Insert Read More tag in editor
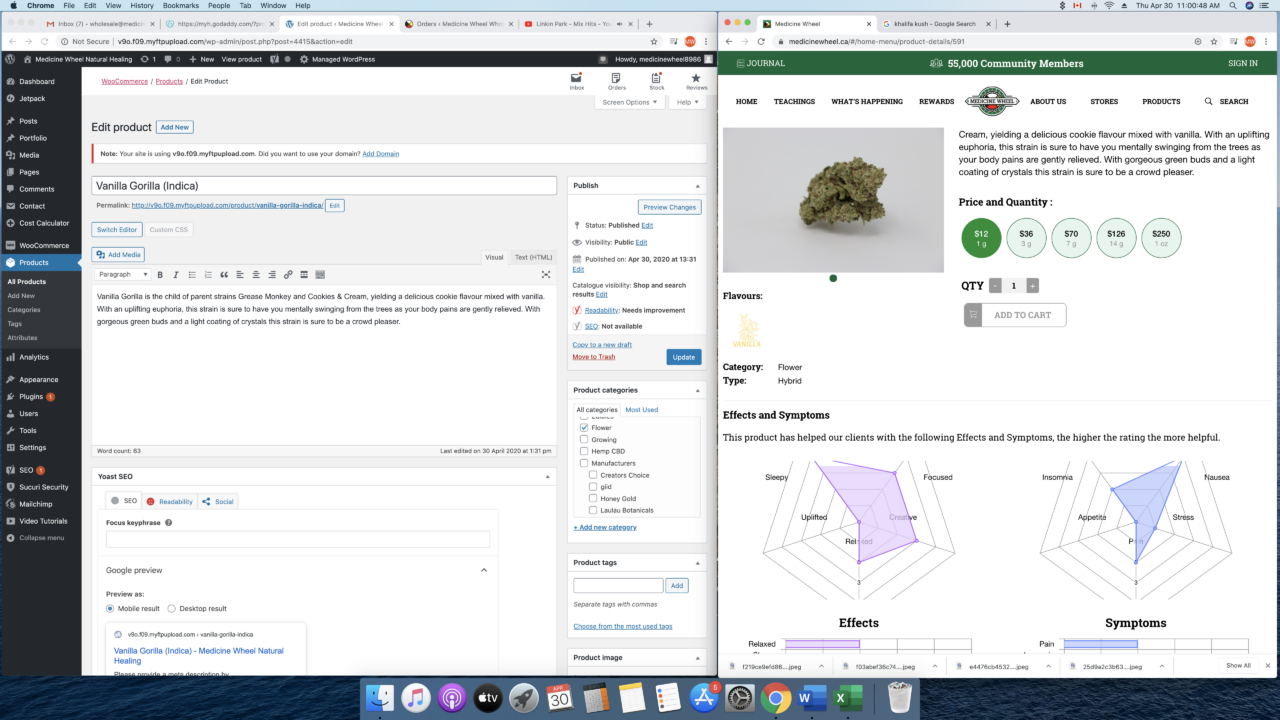1280x720 pixels. 304,274
